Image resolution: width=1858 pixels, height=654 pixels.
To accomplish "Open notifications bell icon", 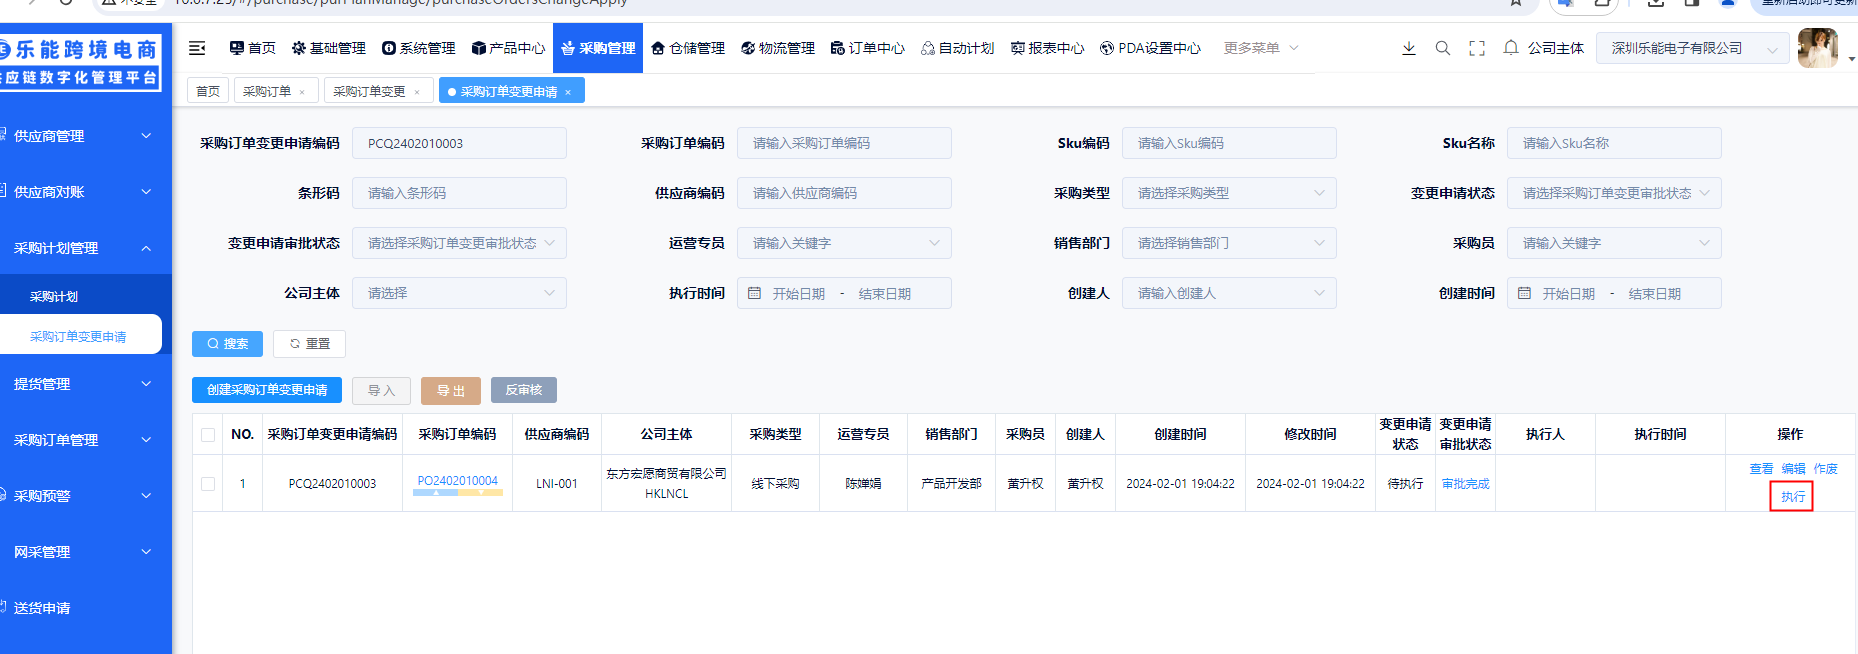I will (1511, 48).
